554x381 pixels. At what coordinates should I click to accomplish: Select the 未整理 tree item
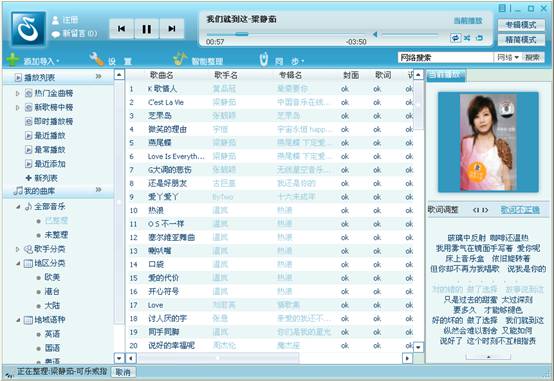pyautogui.click(x=56, y=235)
